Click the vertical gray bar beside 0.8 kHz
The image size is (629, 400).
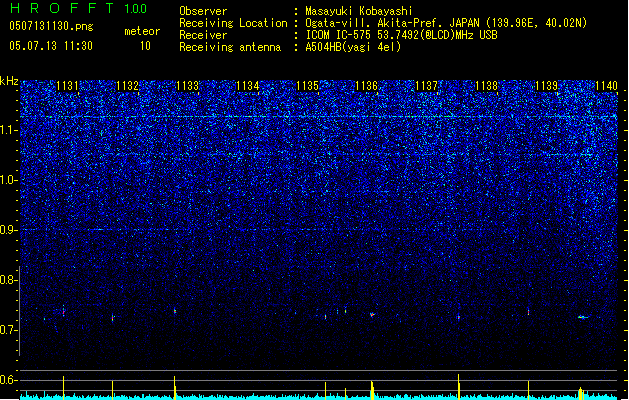(x=19, y=311)
